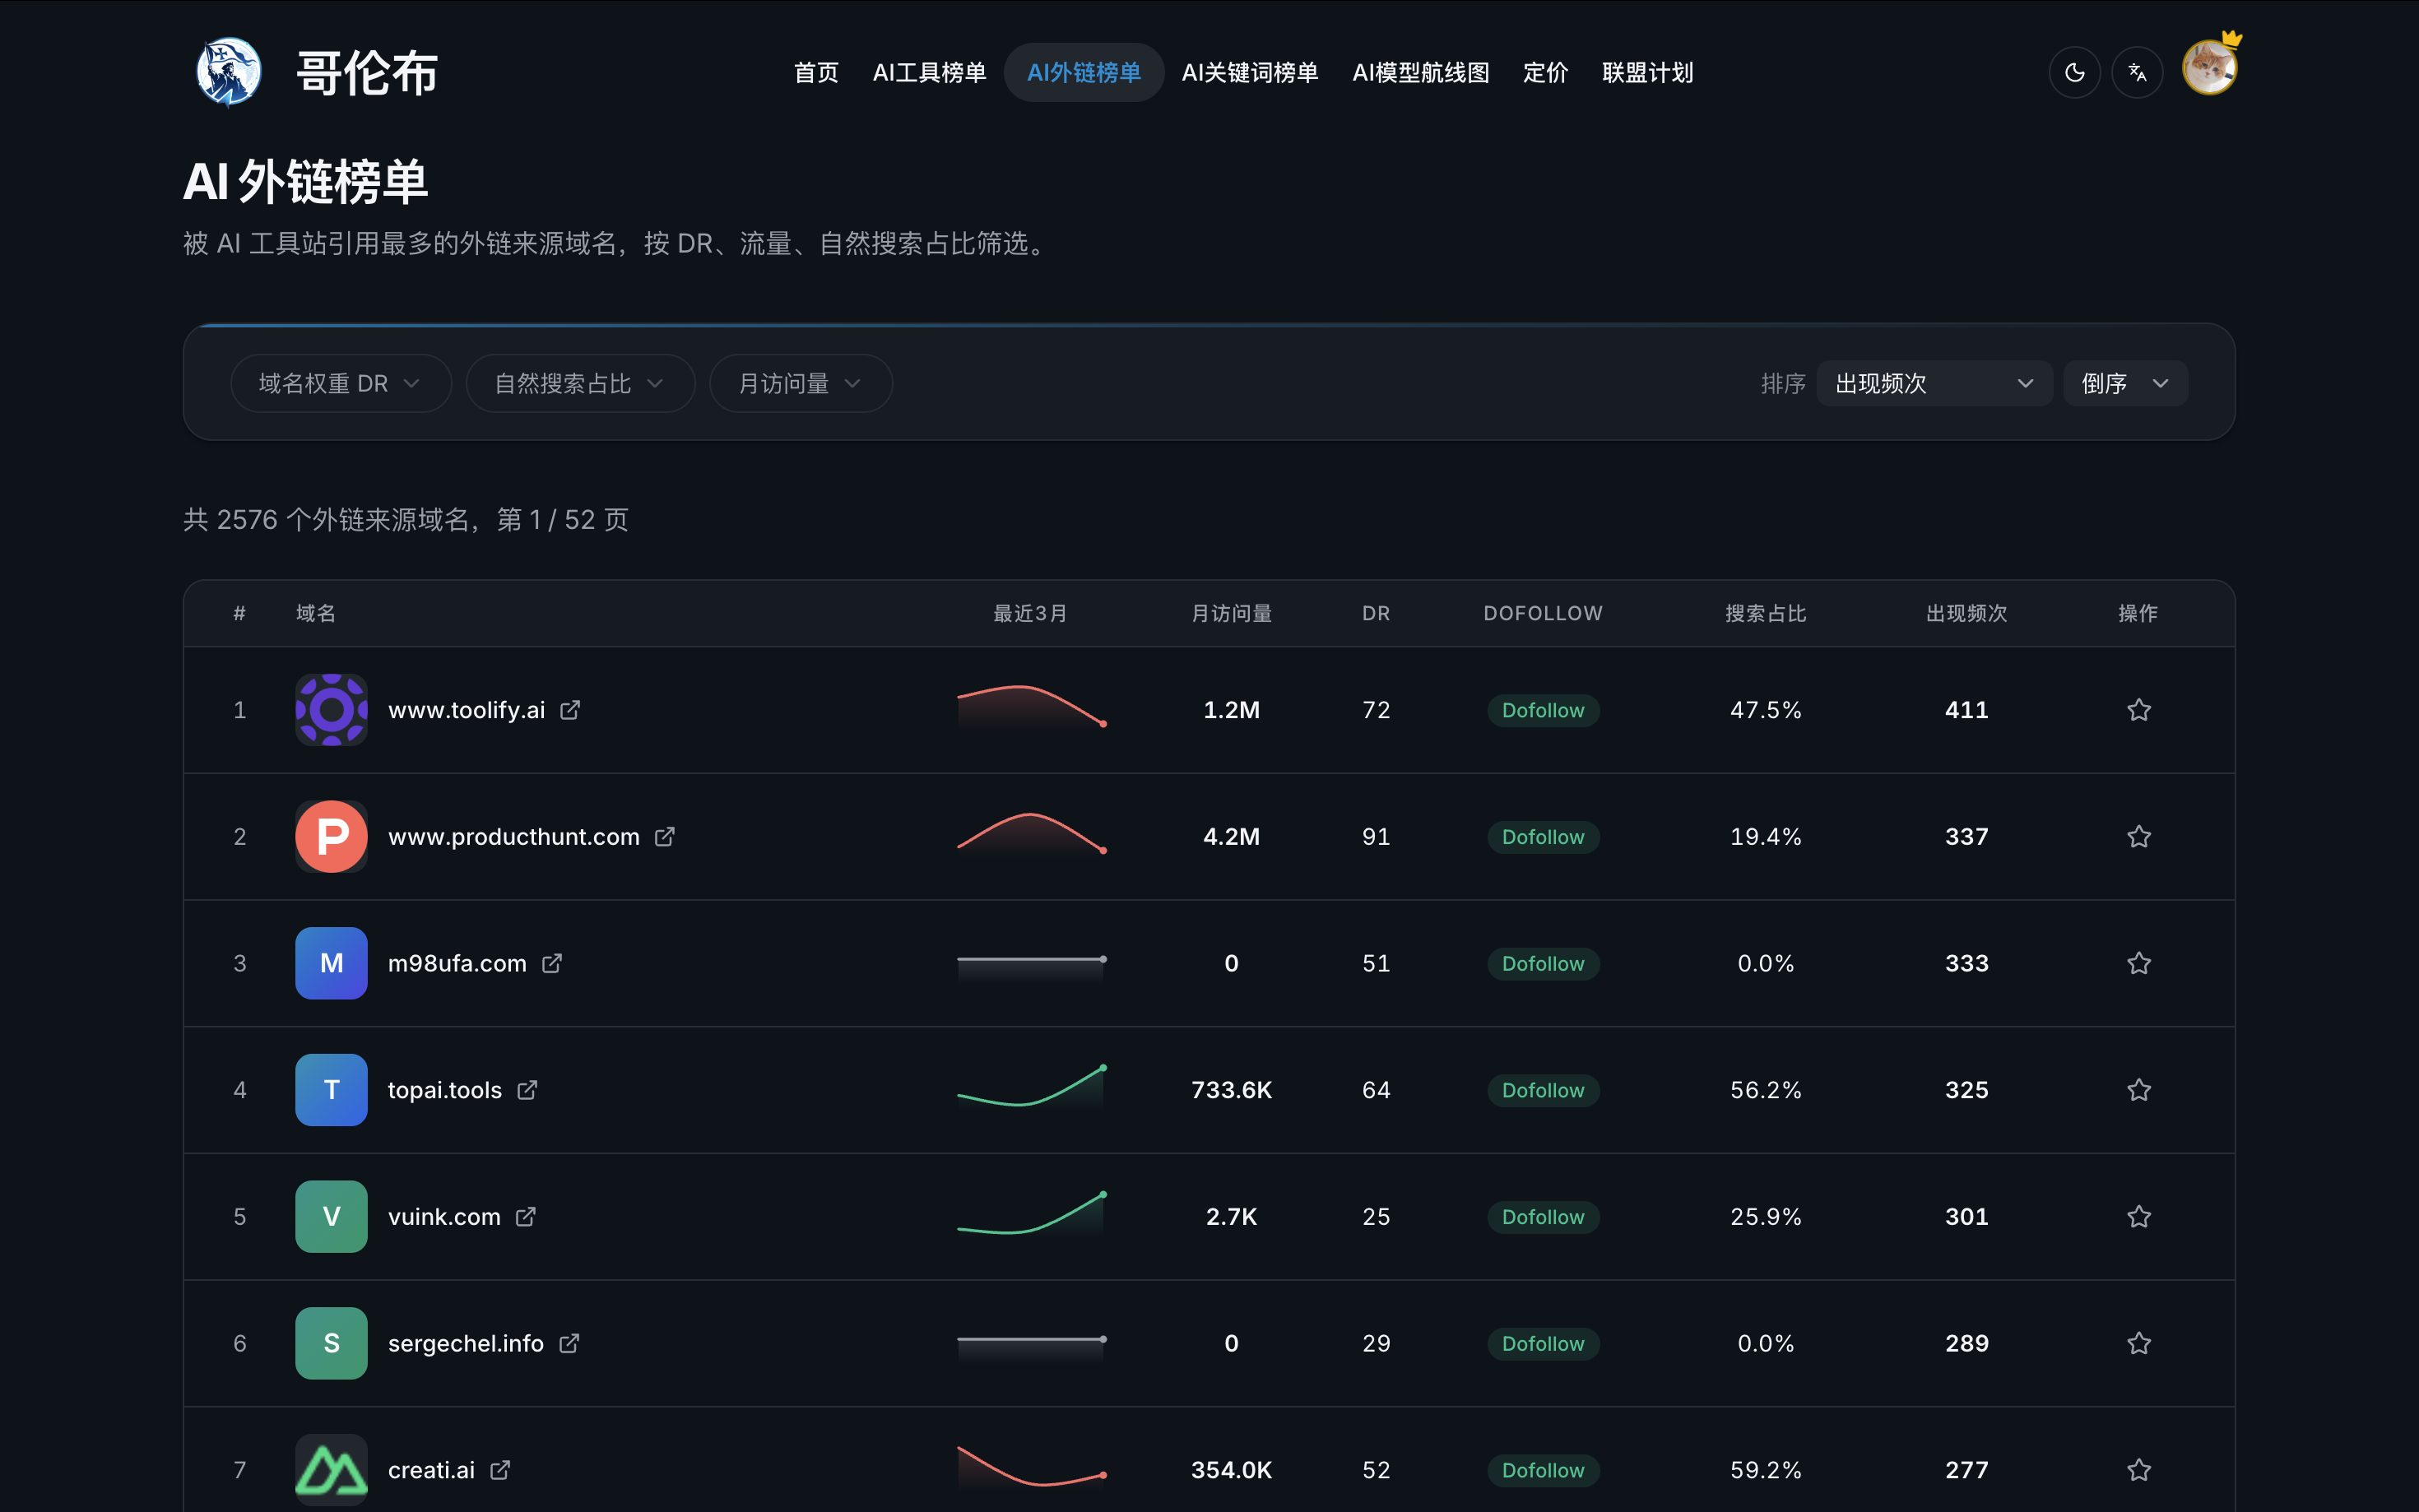Open the www.producthunt.com domain link
The height and width of the screenshot is (1512, 2419).
513,837
